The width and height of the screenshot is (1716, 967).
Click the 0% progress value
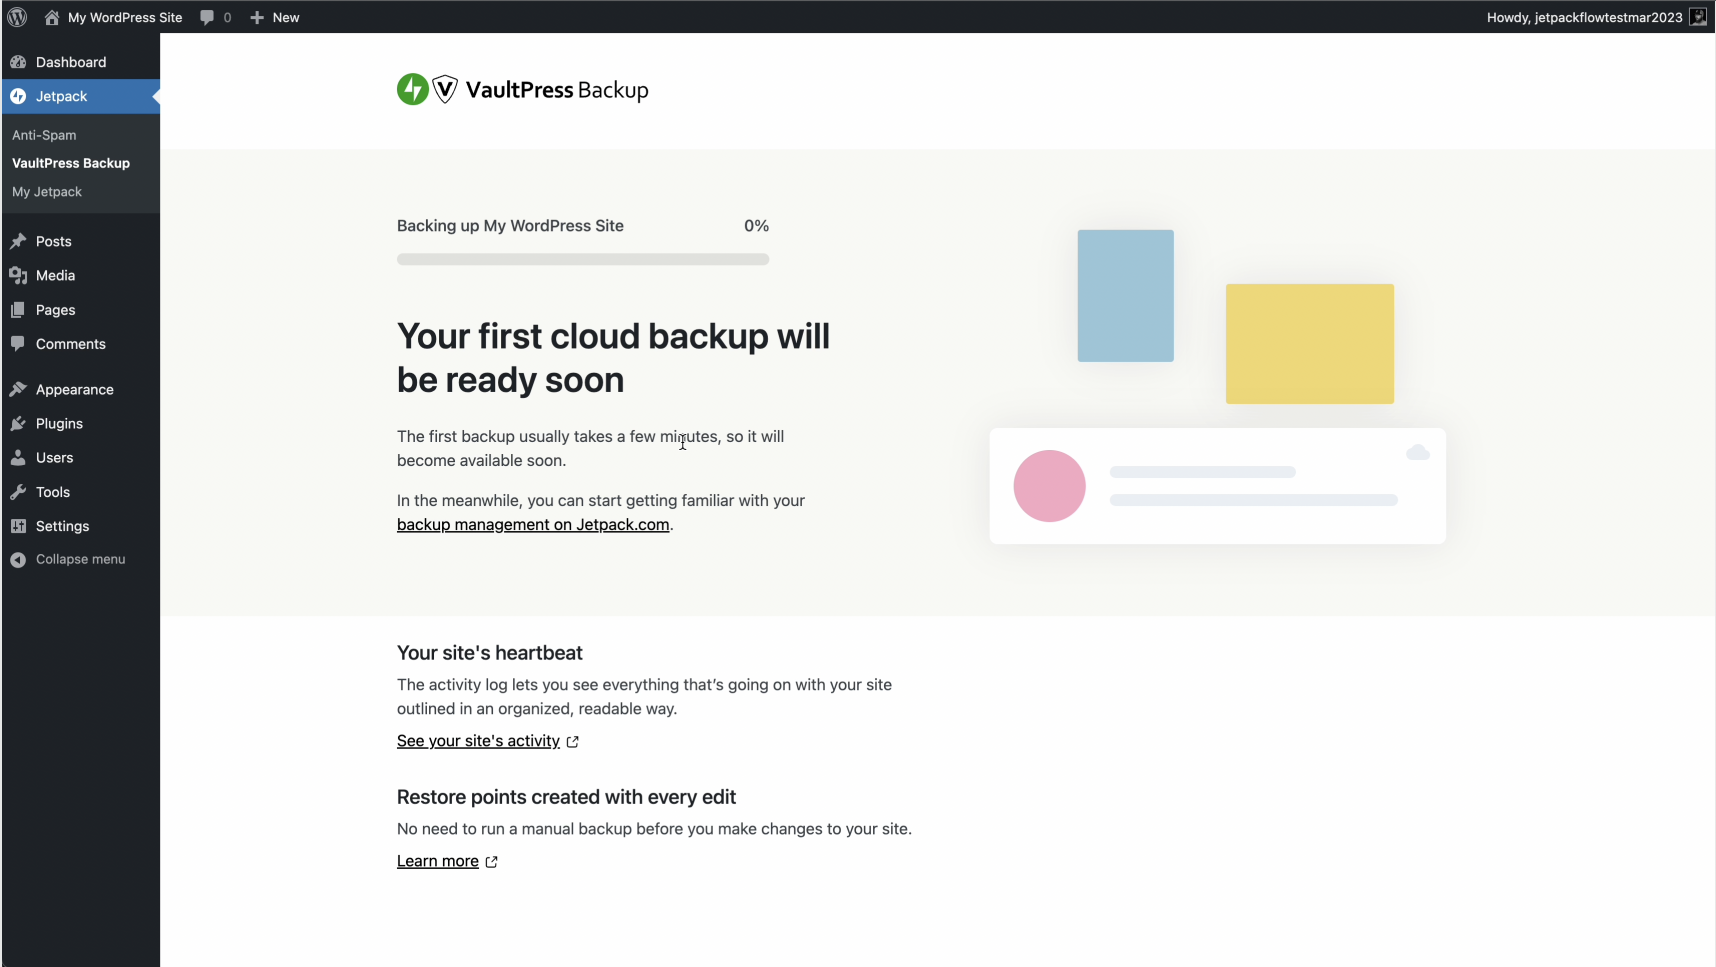pos(757,226)
